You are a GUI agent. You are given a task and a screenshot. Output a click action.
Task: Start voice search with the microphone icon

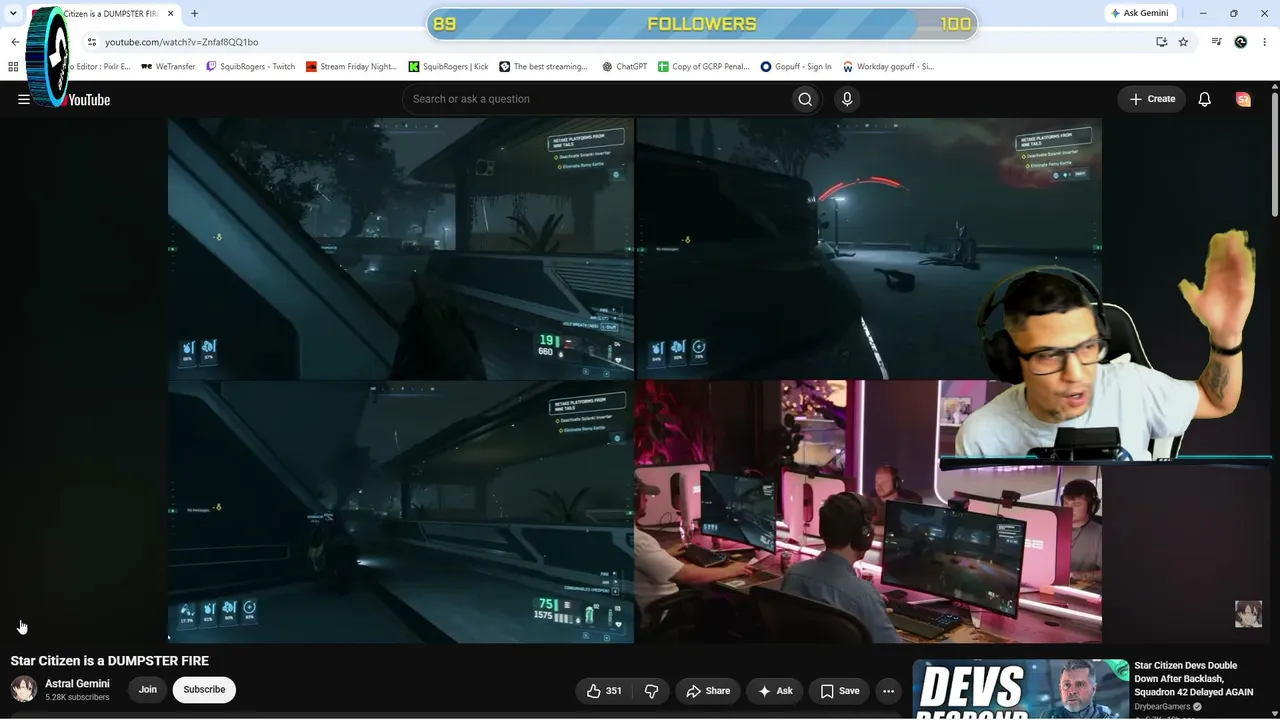847,99
